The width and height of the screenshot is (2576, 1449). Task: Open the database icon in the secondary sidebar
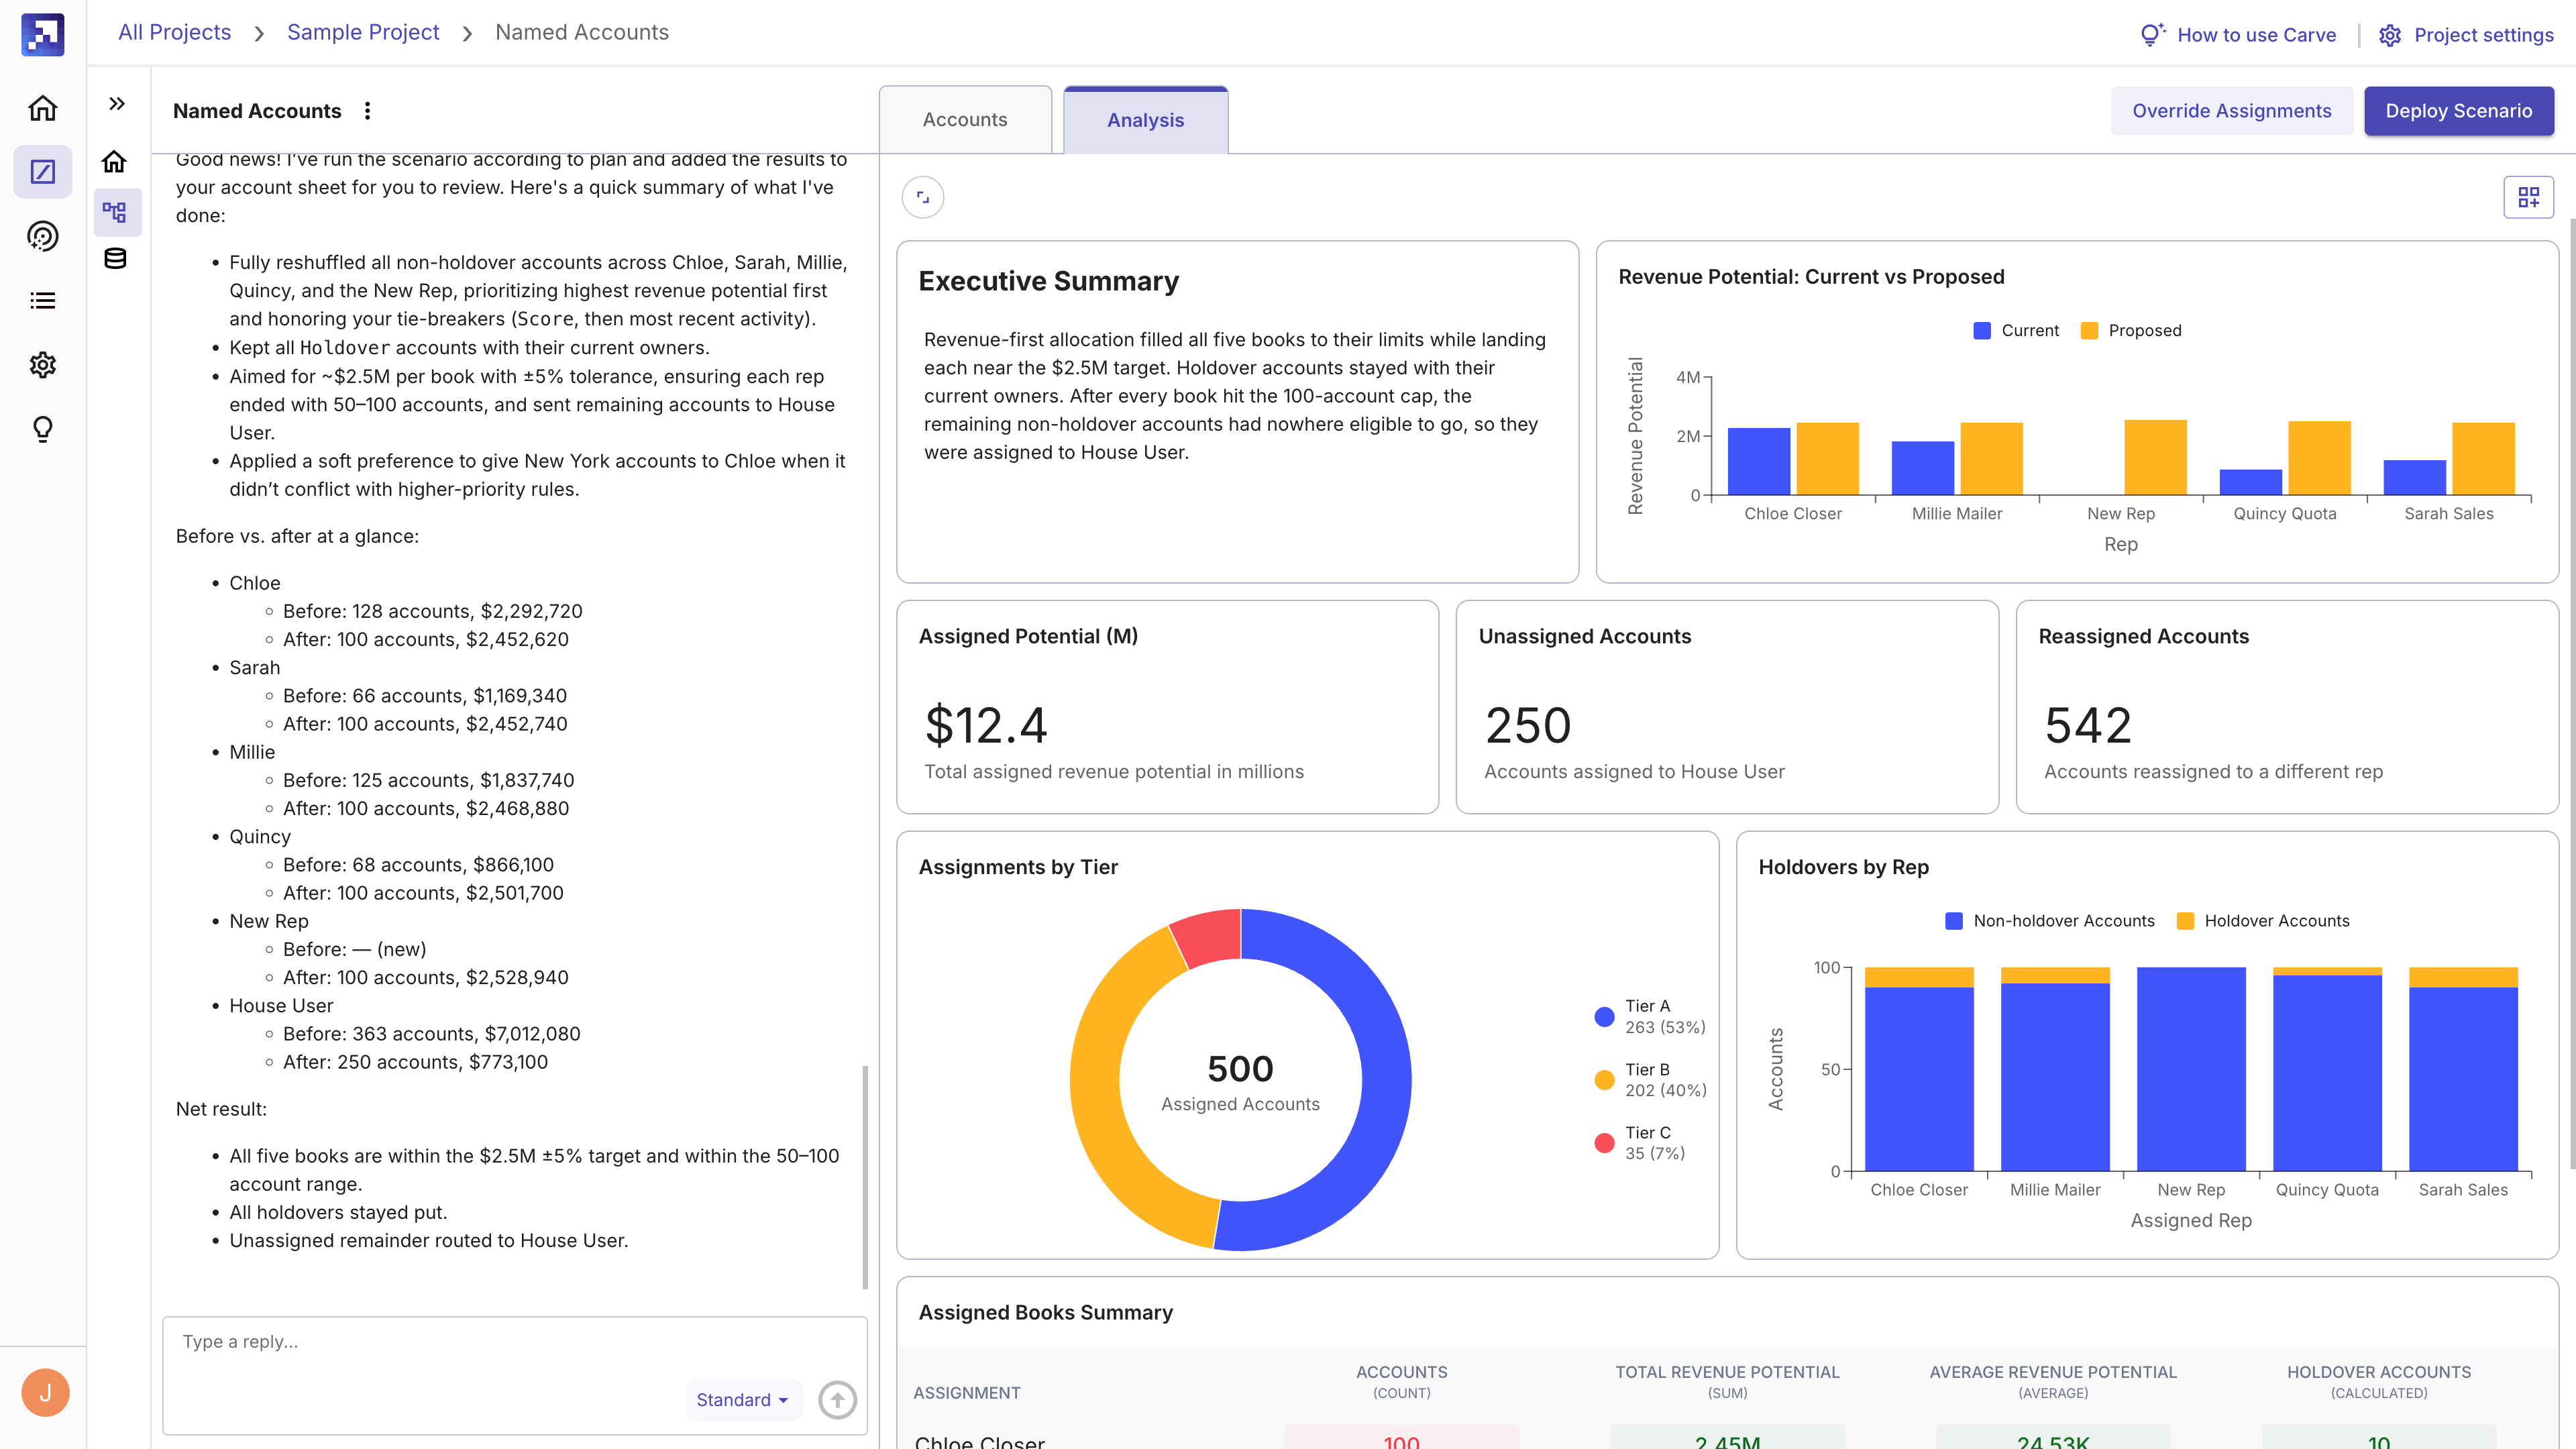[115, 259]
